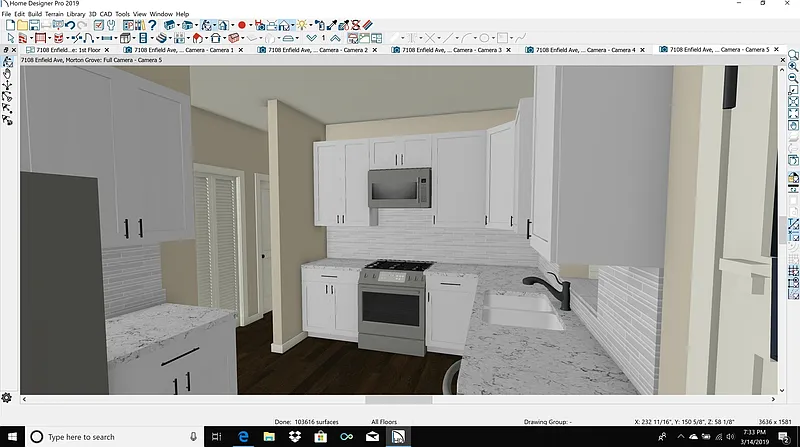
Task: Click the red record walkthrough icon
Action: 242,24
